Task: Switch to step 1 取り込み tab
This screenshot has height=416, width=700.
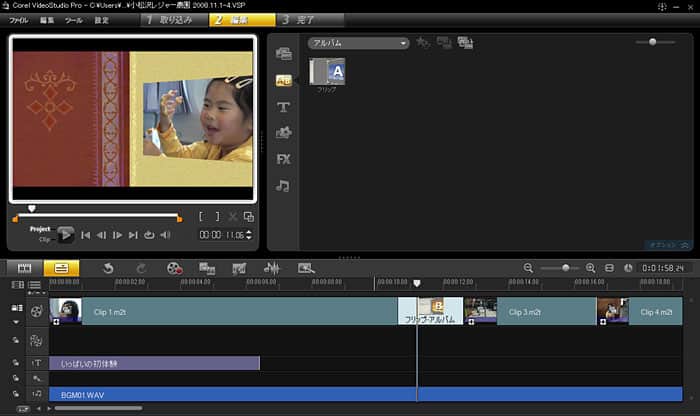Action: point(175,20)
